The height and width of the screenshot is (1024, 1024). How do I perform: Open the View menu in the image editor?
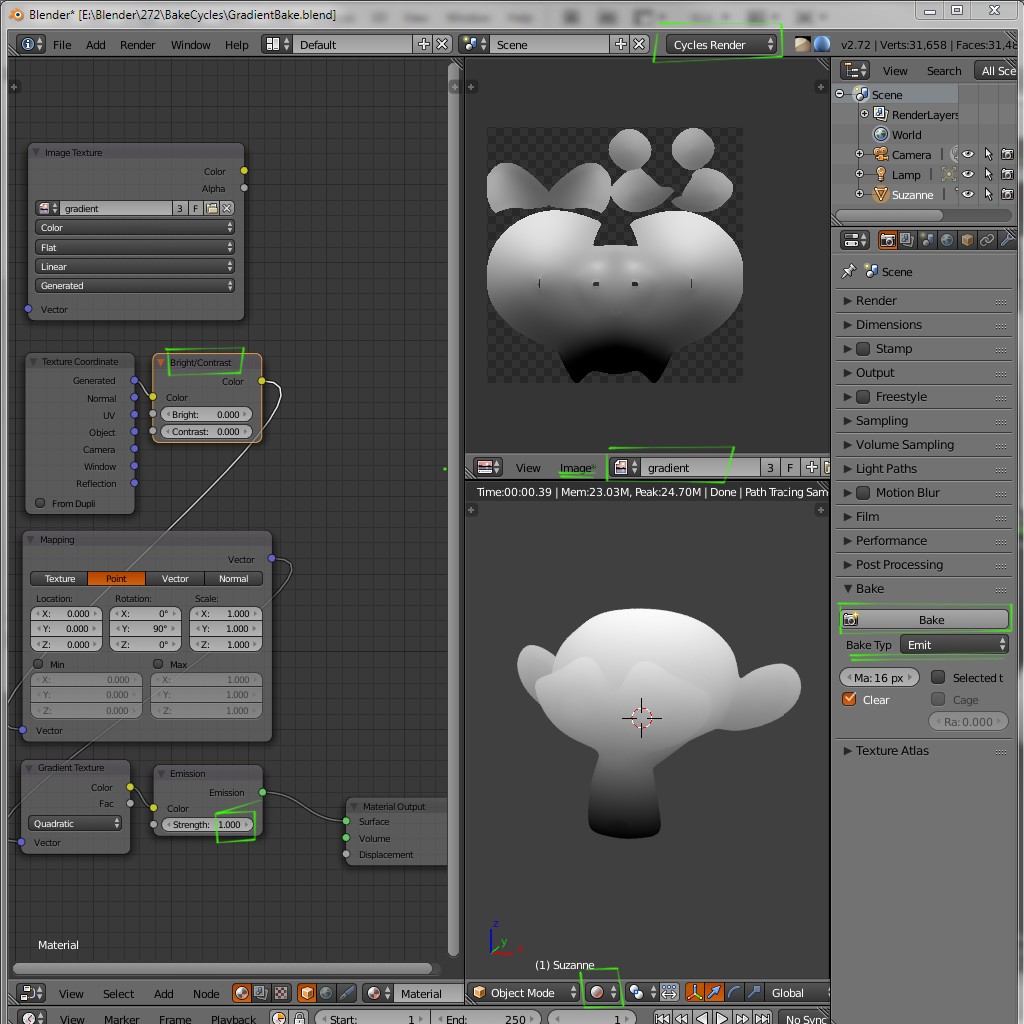pyautogui.click(x=528, y=467)
